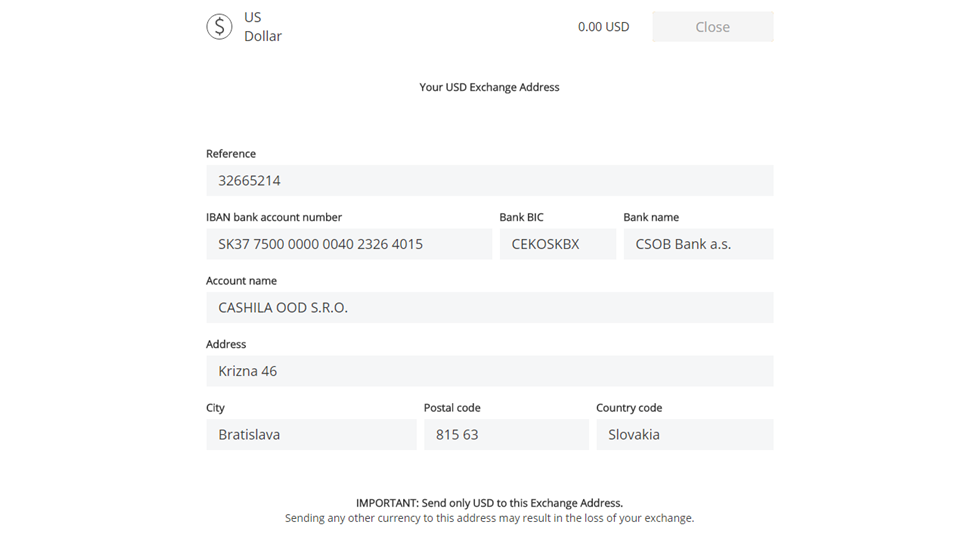This screenshot has height=540, width=962.
Task: Click the Postal code label
Action: point(452,408)
